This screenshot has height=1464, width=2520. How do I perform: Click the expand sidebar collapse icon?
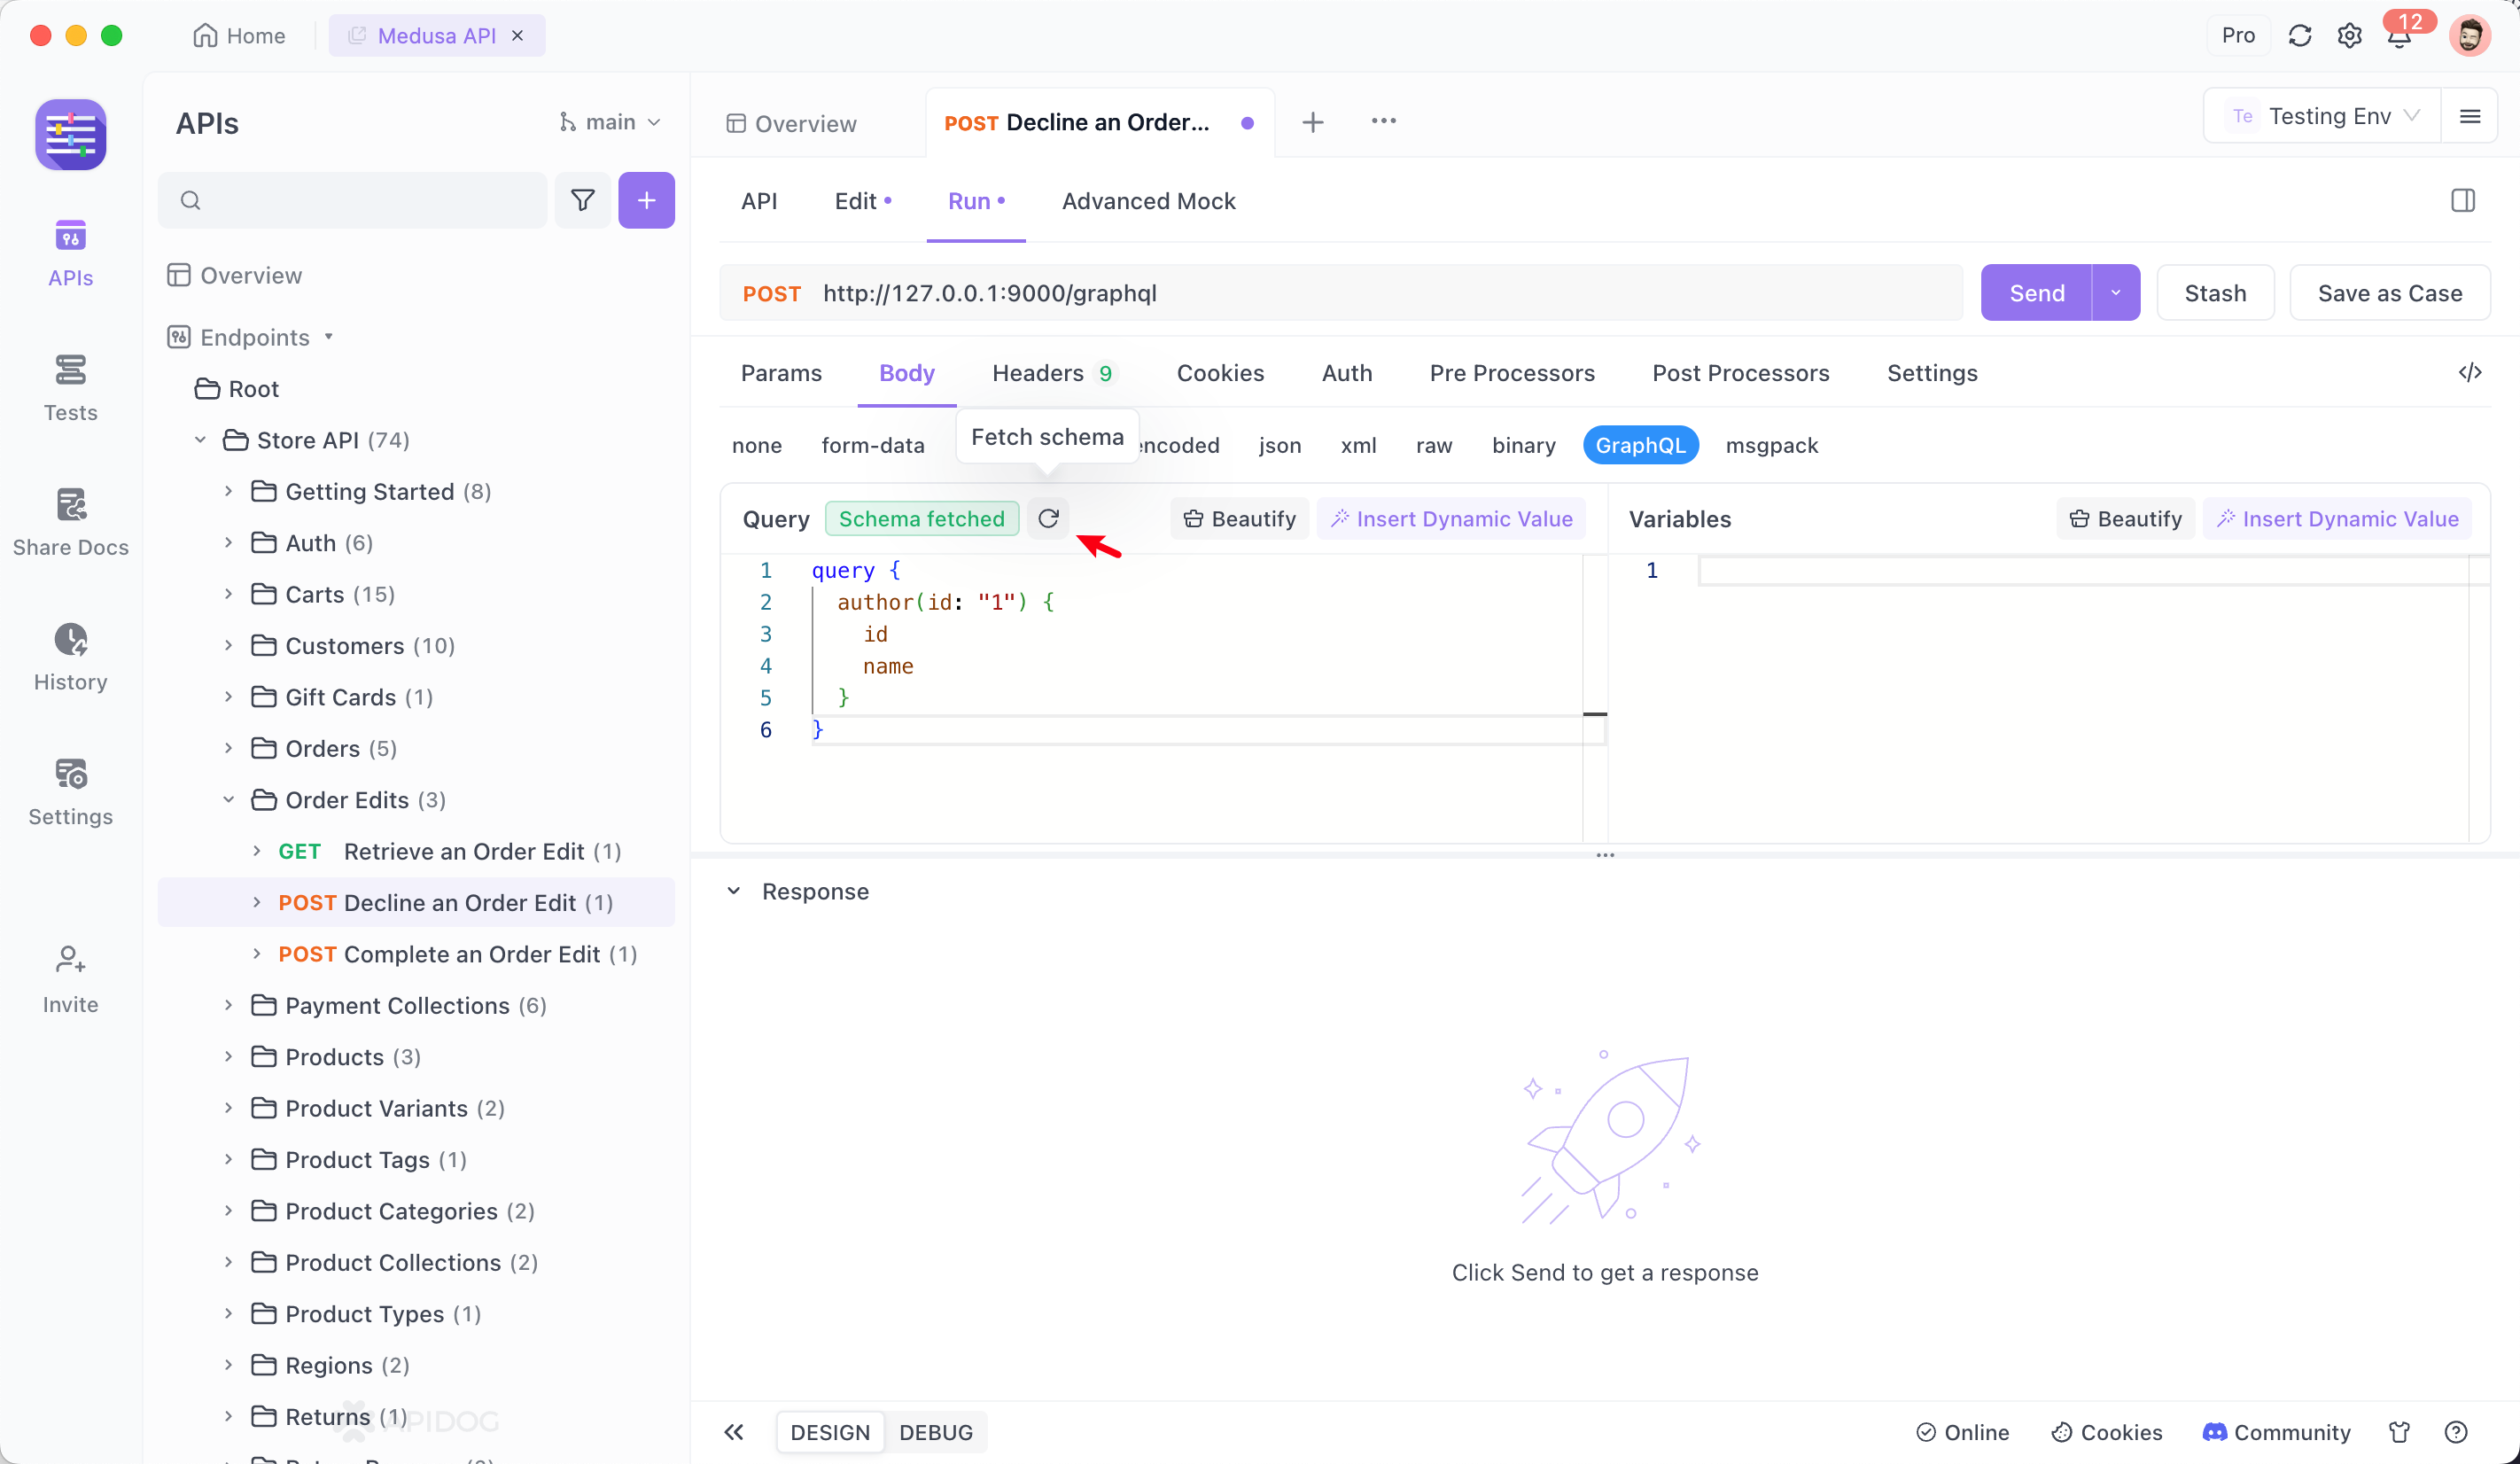pyautogui.click(x=734, y=1431)
